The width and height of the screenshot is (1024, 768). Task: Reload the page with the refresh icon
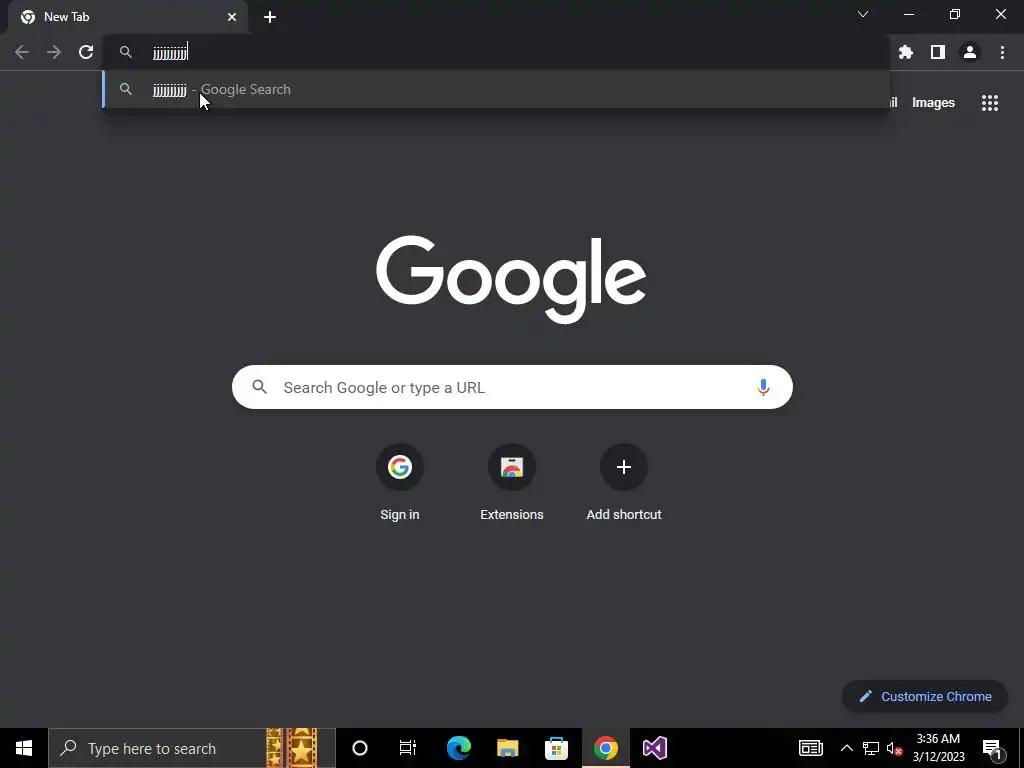(86, 52)
